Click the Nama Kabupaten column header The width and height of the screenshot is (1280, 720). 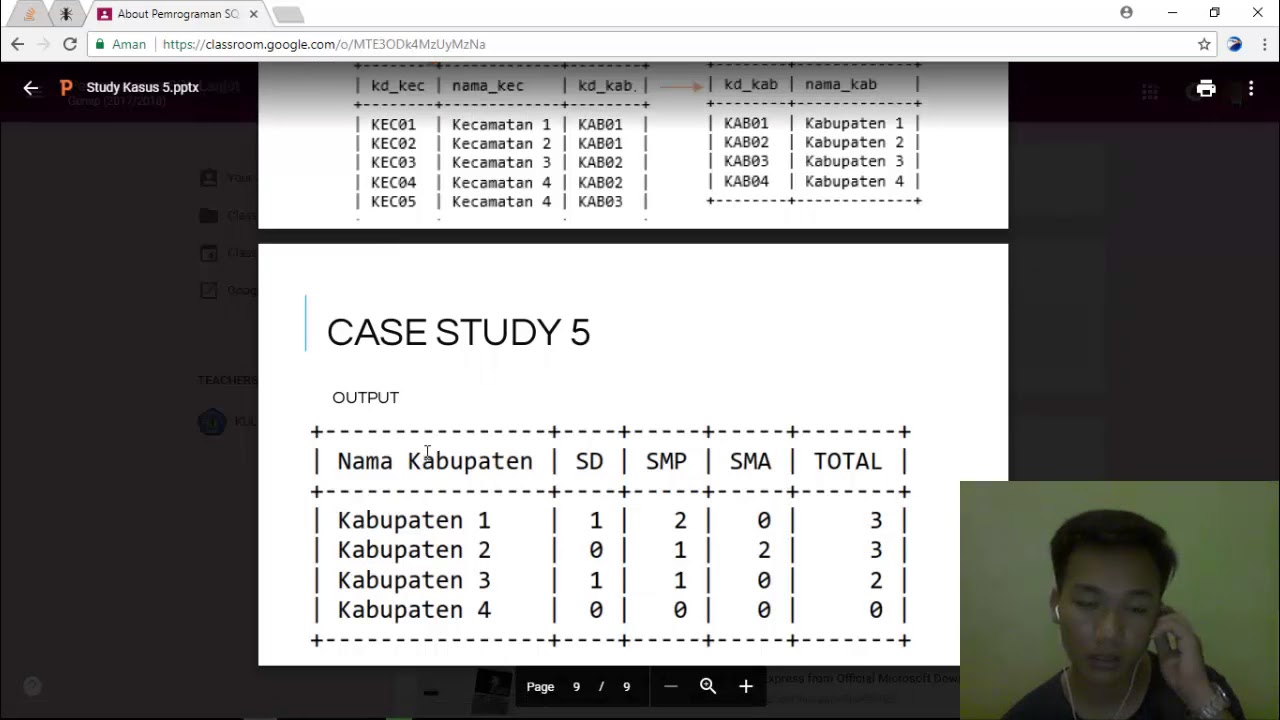pos(435,461)
